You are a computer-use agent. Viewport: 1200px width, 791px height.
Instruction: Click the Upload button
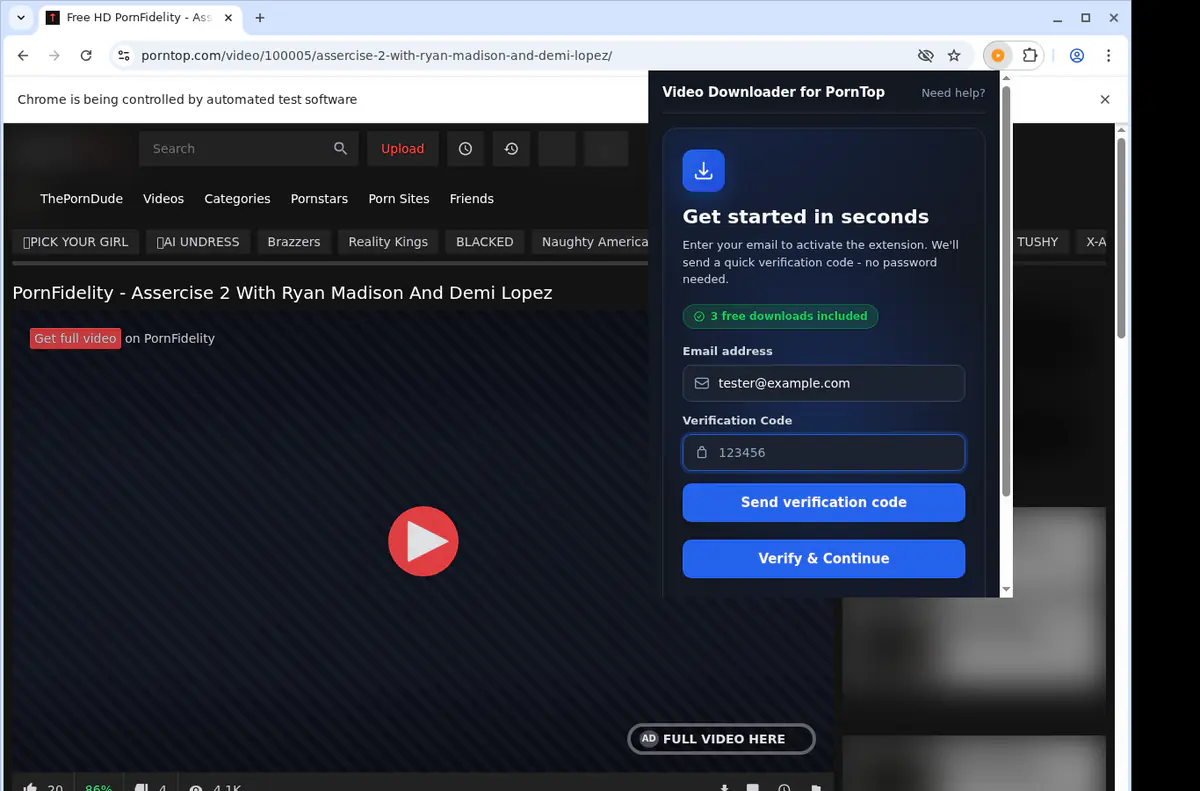[402, 148]
